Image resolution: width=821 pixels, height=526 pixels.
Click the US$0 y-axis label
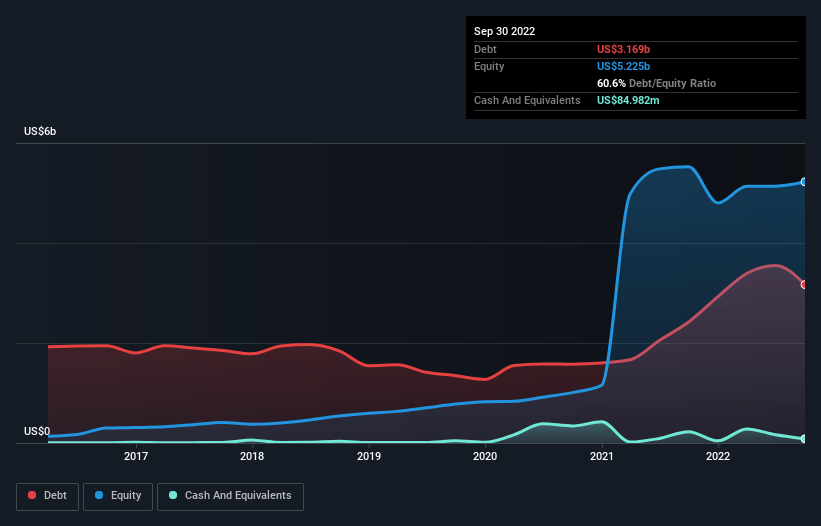pos(37,431)
